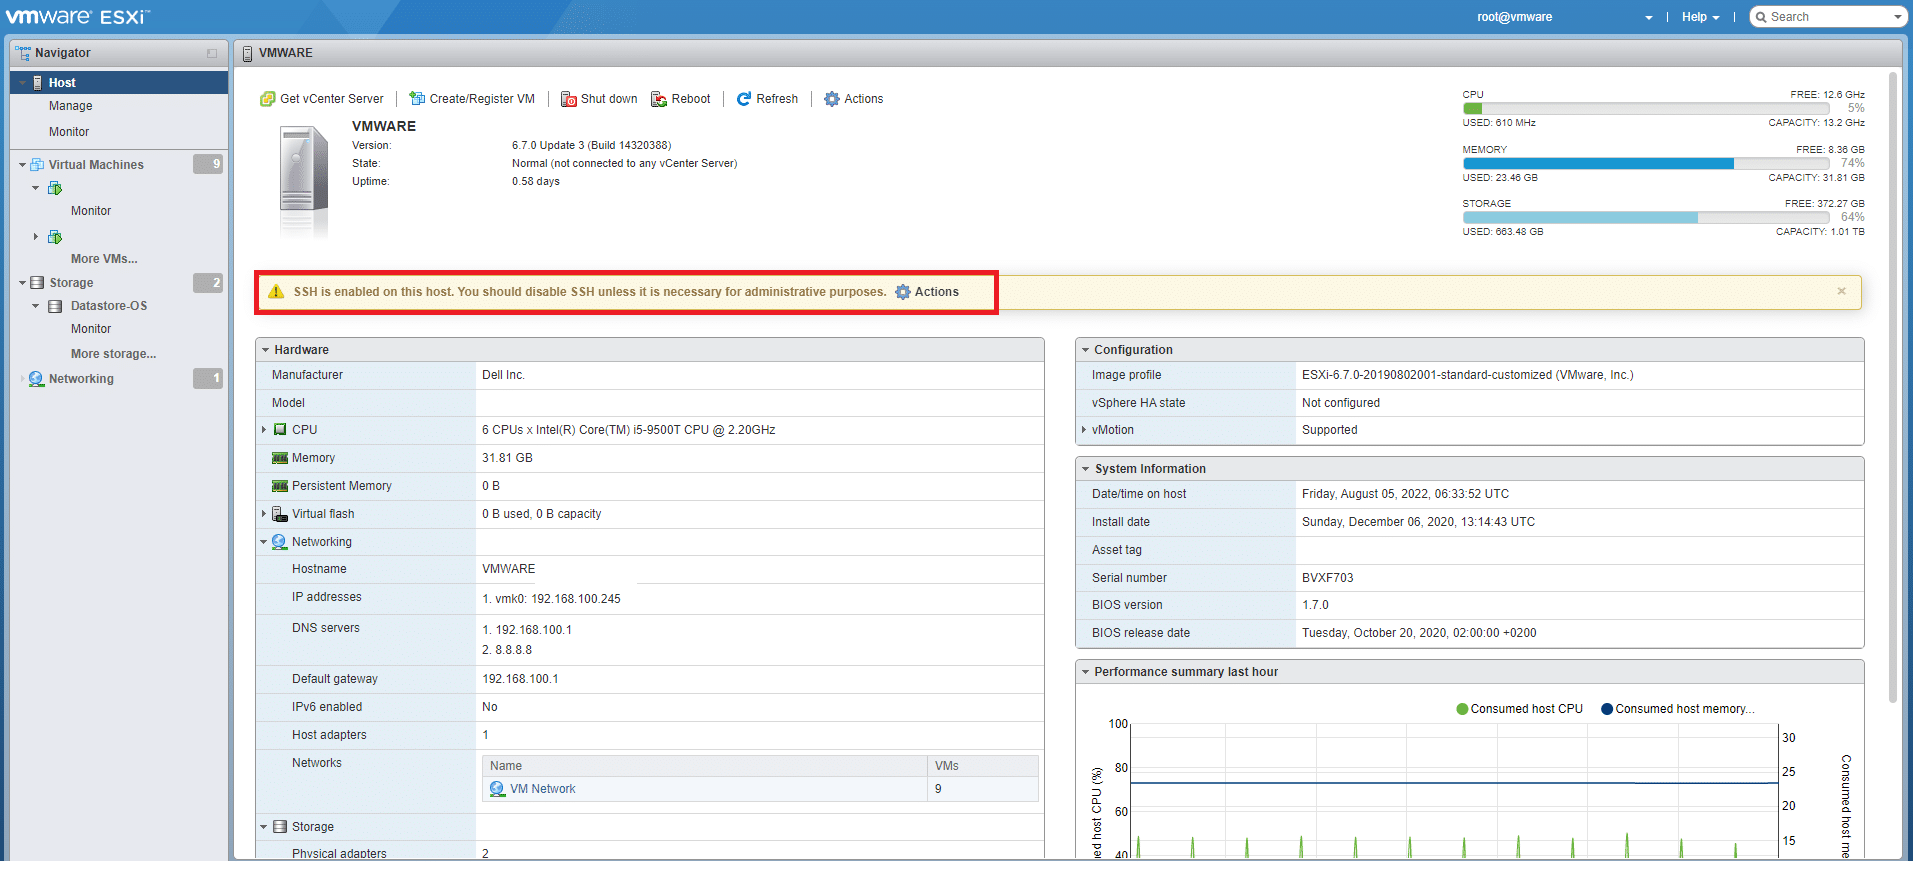Click the Networking globe icon in Navigator
This screenshot has height=870, width=1913.
coord(37,379)
